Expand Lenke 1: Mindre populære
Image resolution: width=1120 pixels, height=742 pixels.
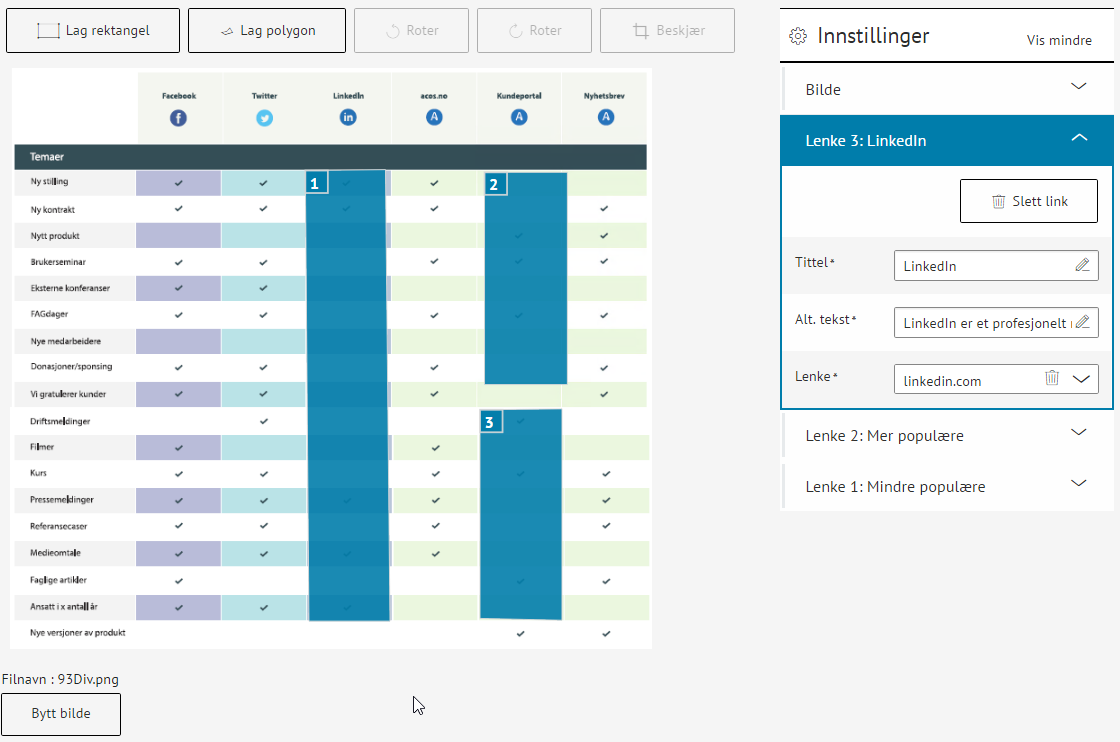click(x=1078, y=485)
